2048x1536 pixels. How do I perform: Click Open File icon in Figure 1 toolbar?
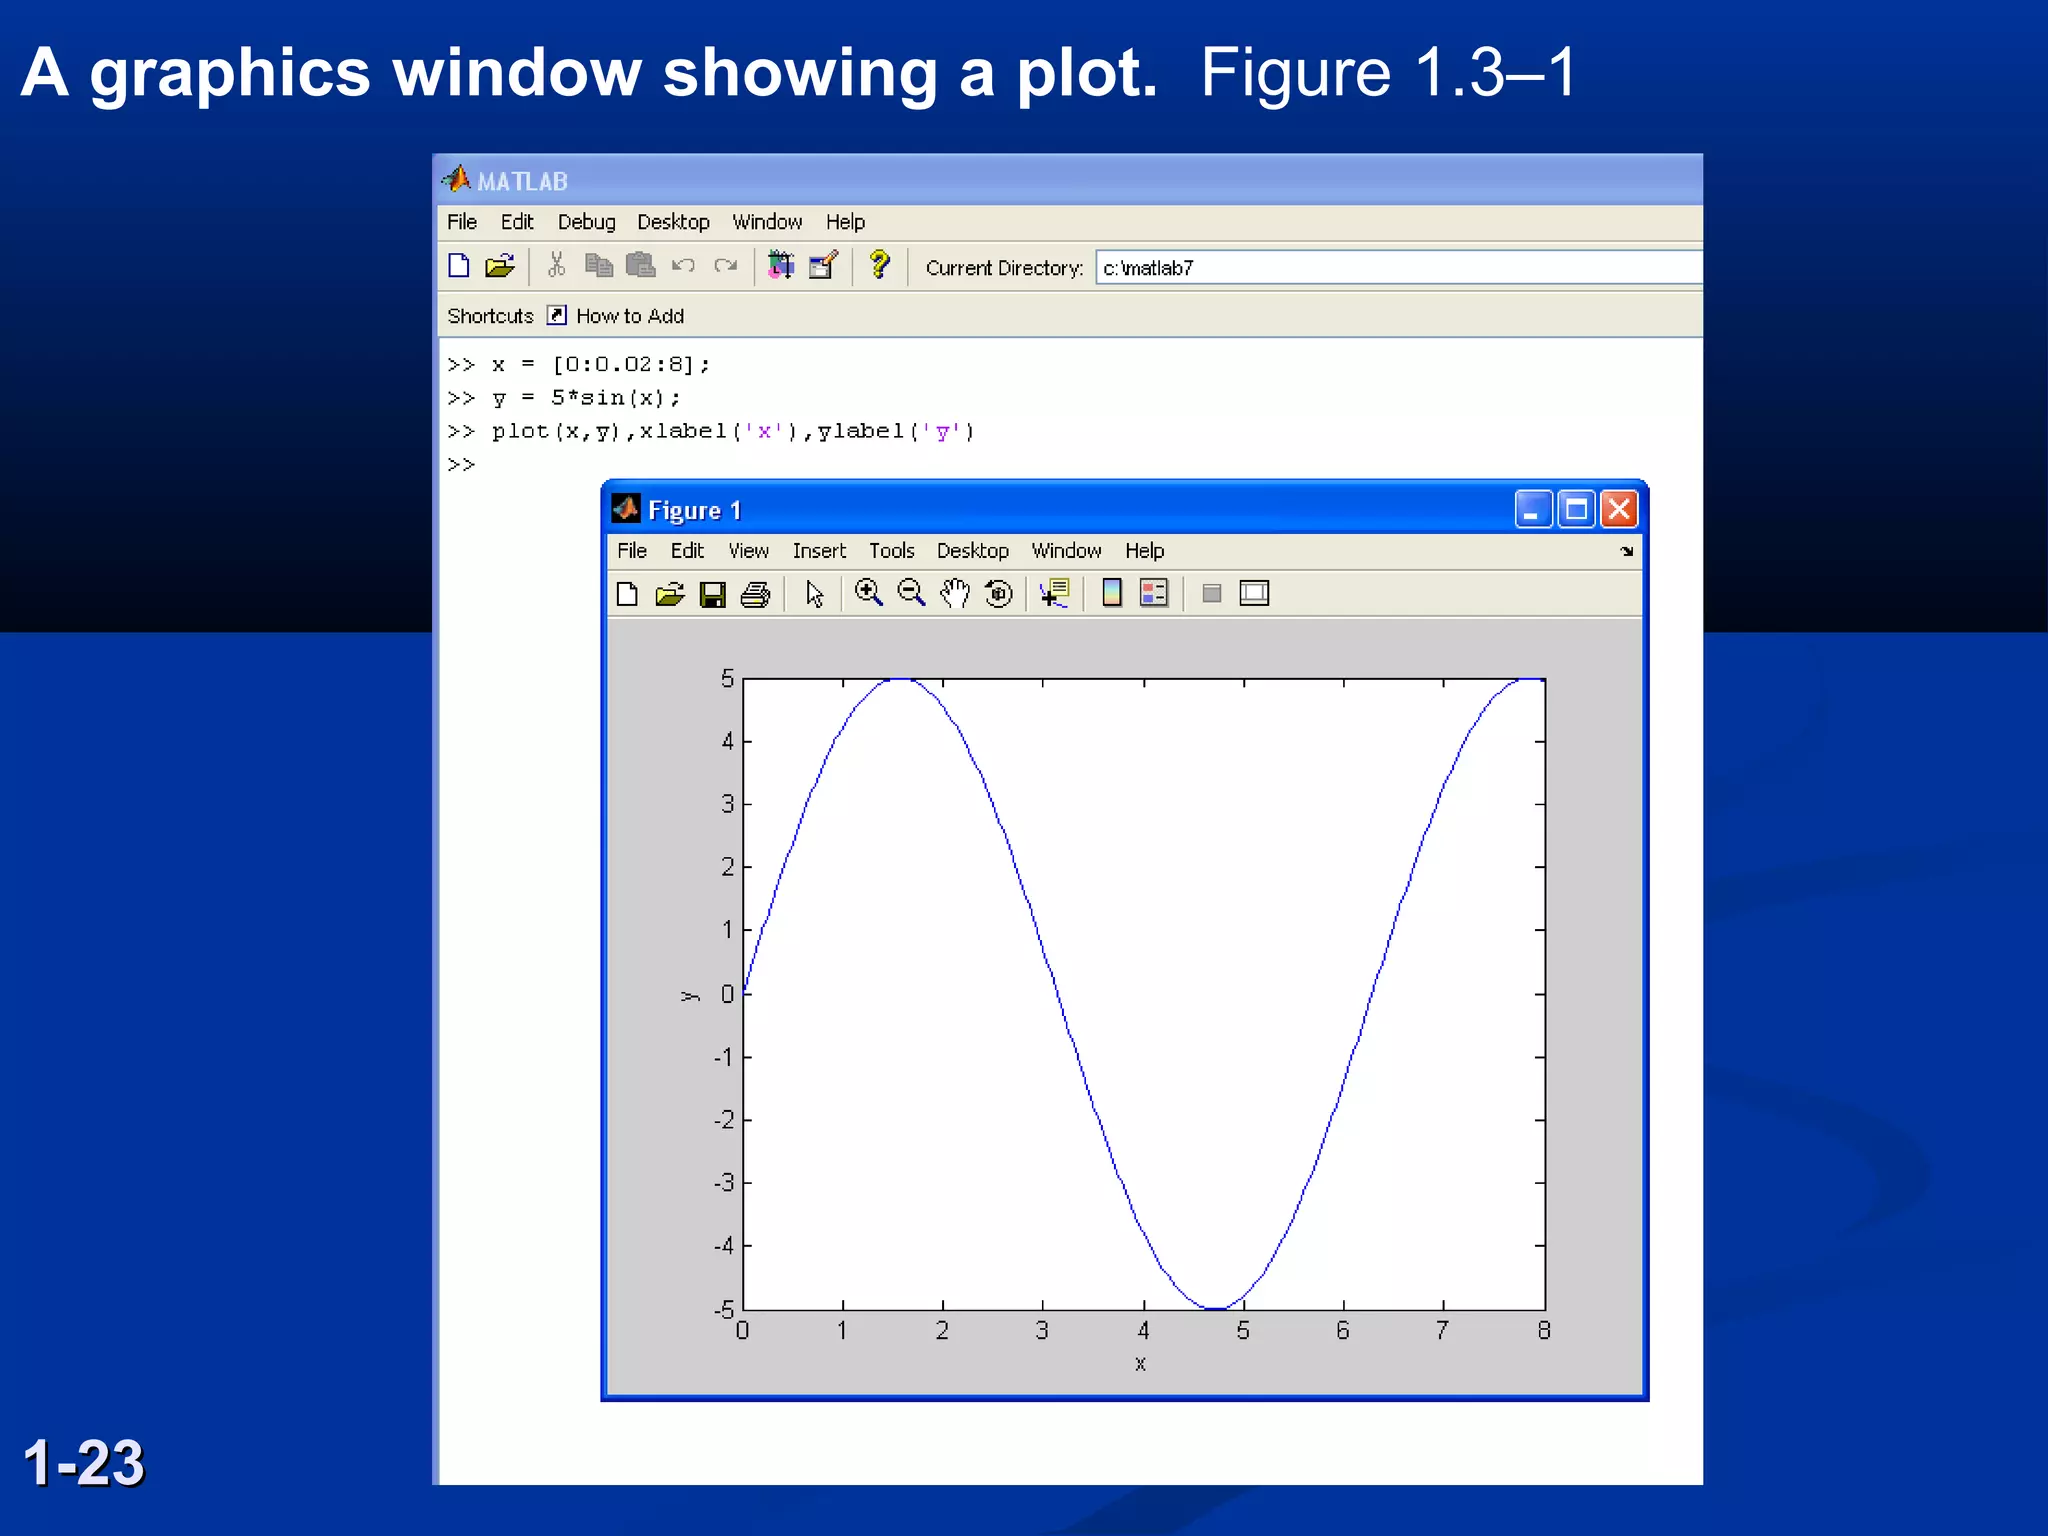click(670, 594)
